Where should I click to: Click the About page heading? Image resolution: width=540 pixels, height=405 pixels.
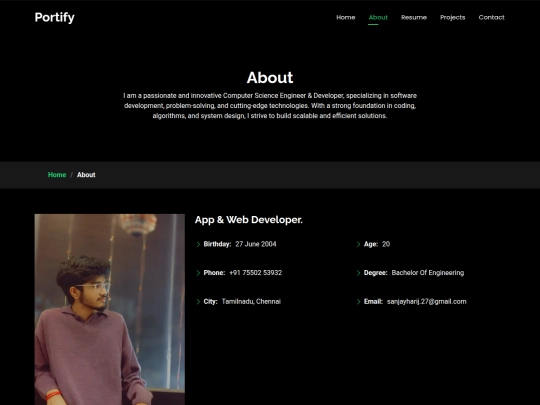point(270,77)
